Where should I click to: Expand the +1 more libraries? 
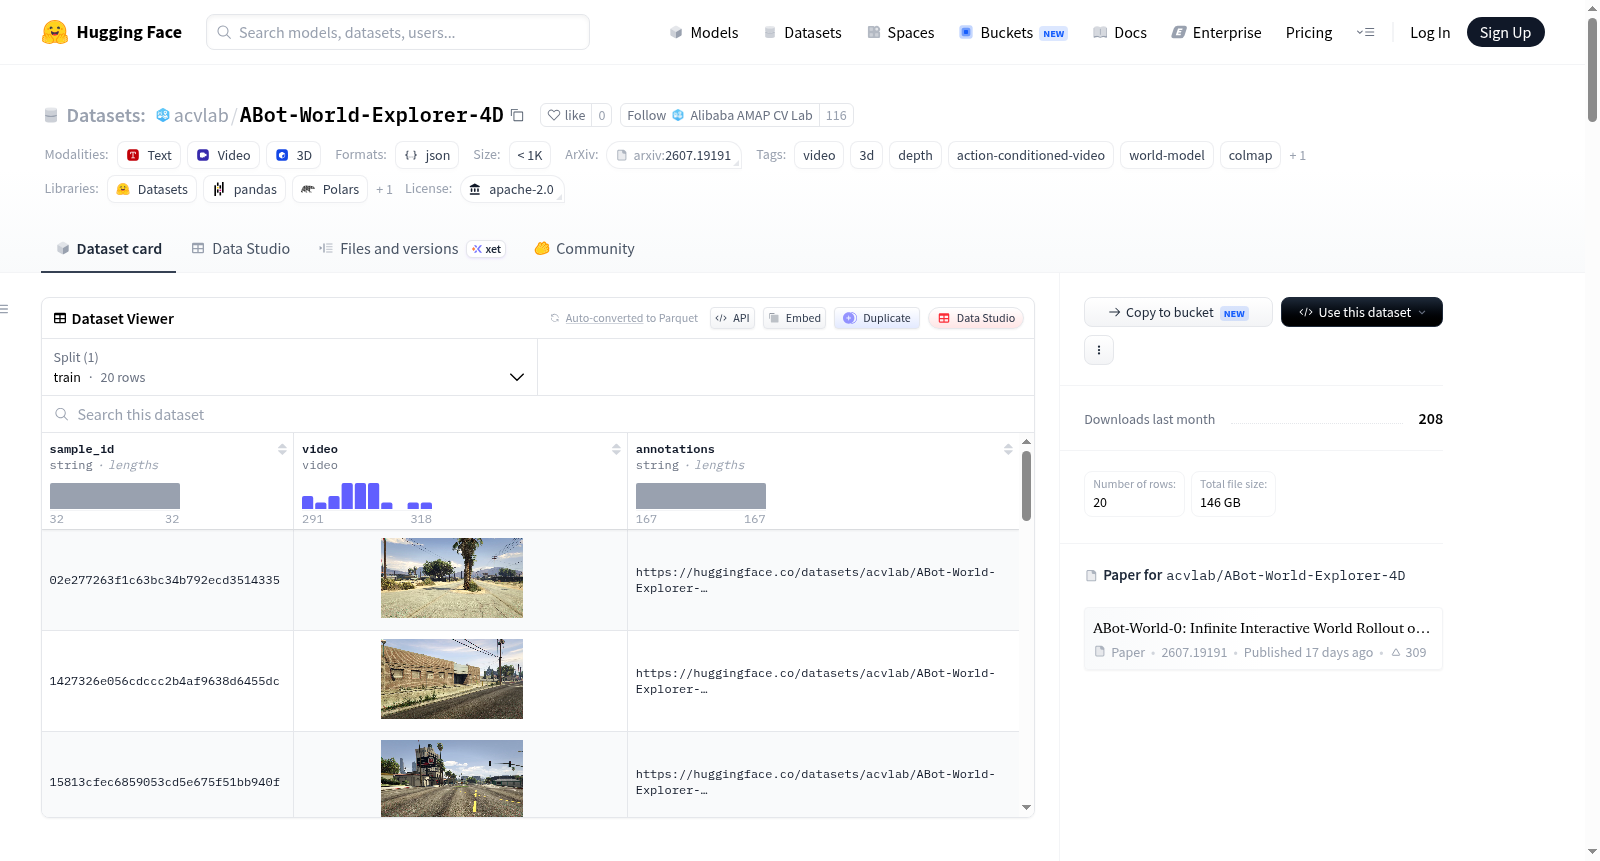pyautogui.click(x=384, y=189)
